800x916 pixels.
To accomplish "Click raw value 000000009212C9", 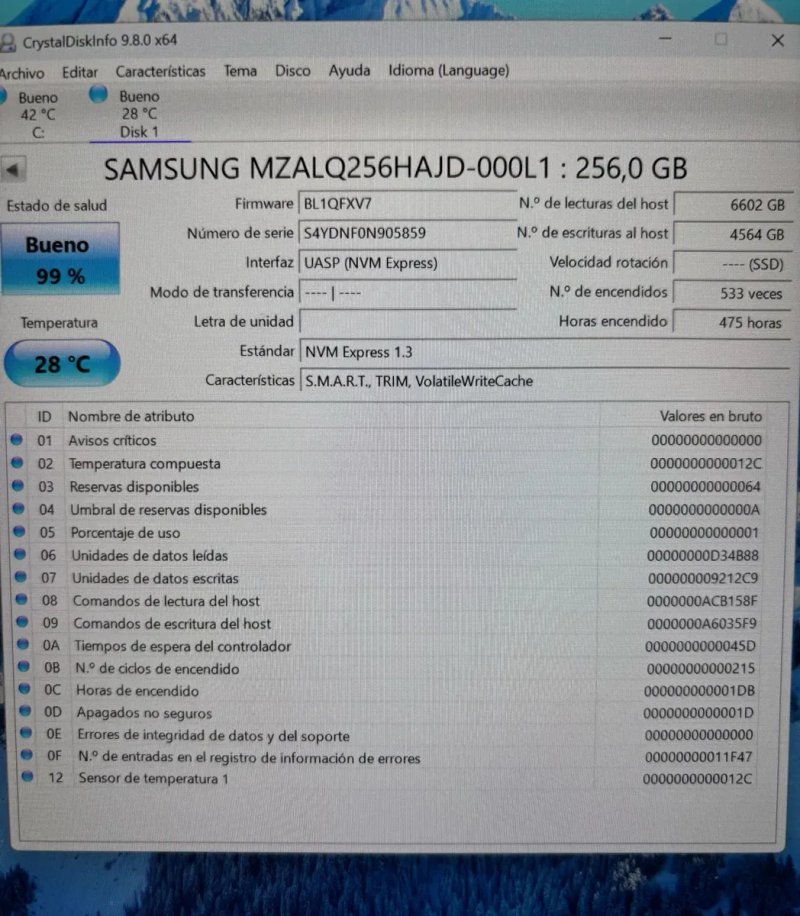I will point(703,578).
